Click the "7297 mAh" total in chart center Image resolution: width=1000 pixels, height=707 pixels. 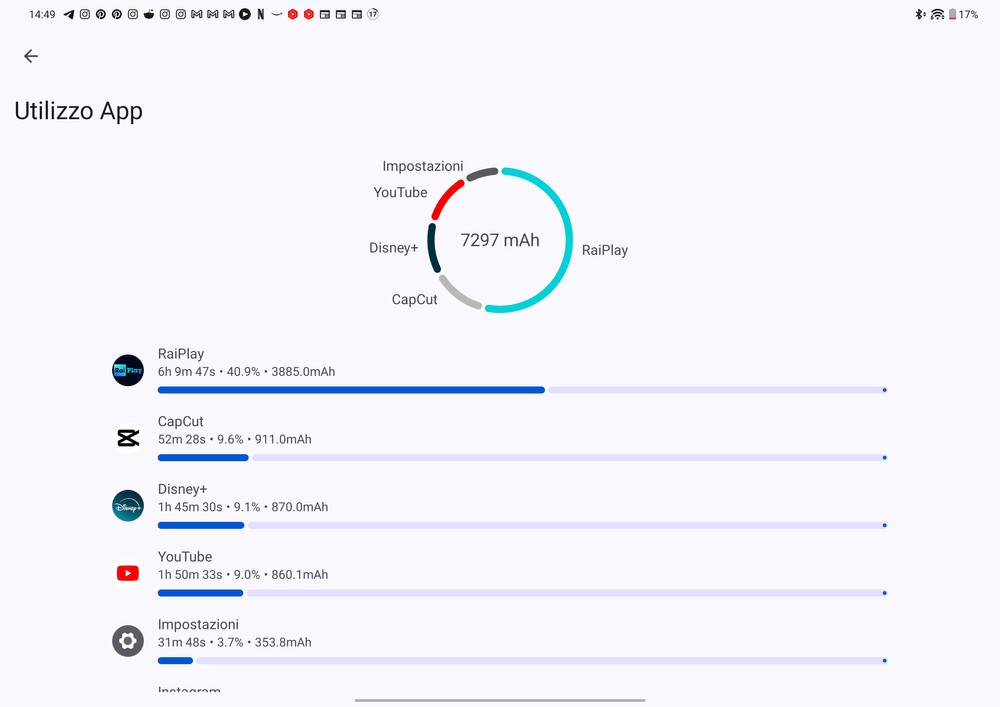pos(500,240)
